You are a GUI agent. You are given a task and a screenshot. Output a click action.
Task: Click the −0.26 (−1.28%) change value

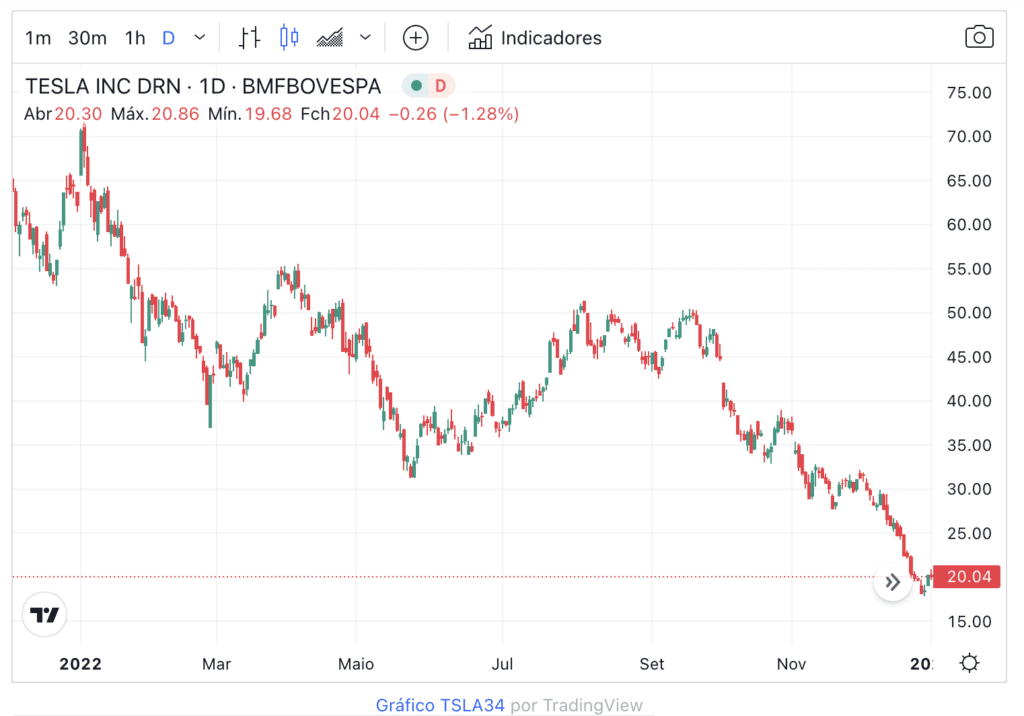point(454,114)
